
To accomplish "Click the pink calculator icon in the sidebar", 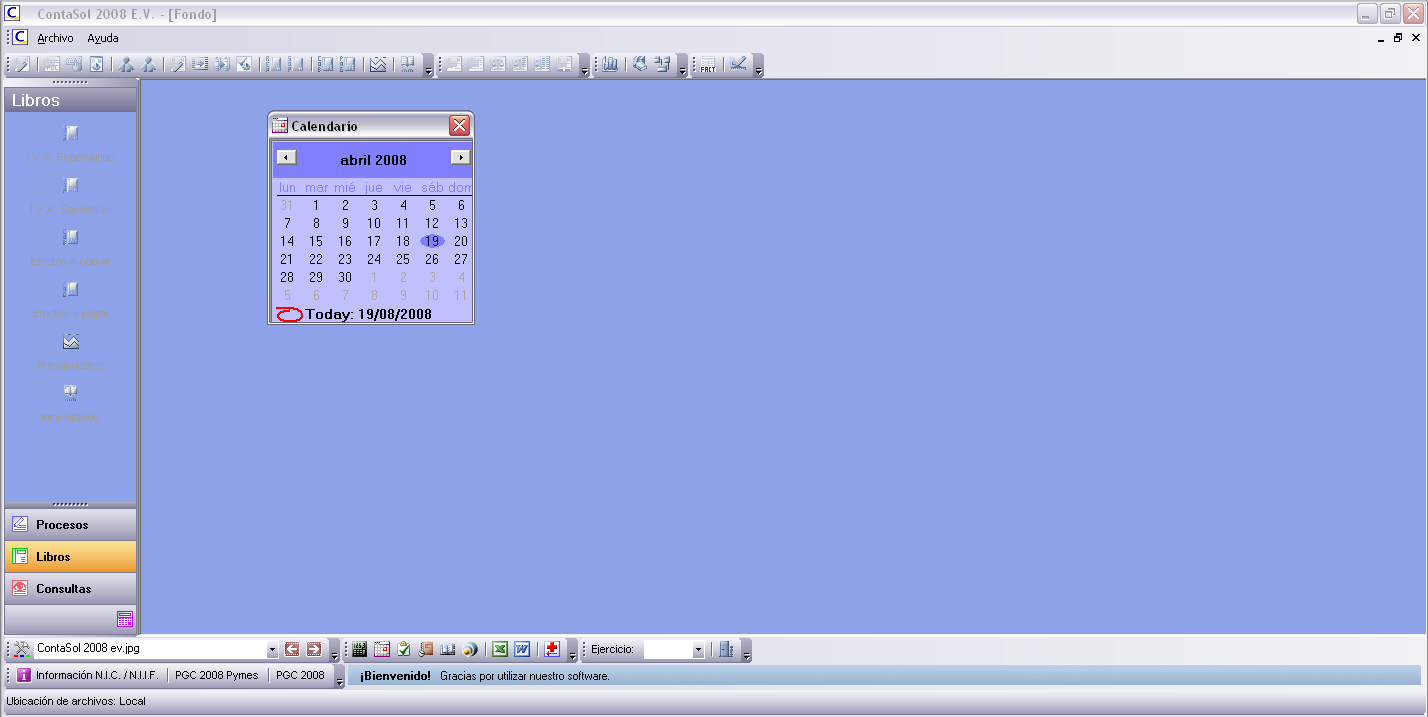I will point(125,619).
